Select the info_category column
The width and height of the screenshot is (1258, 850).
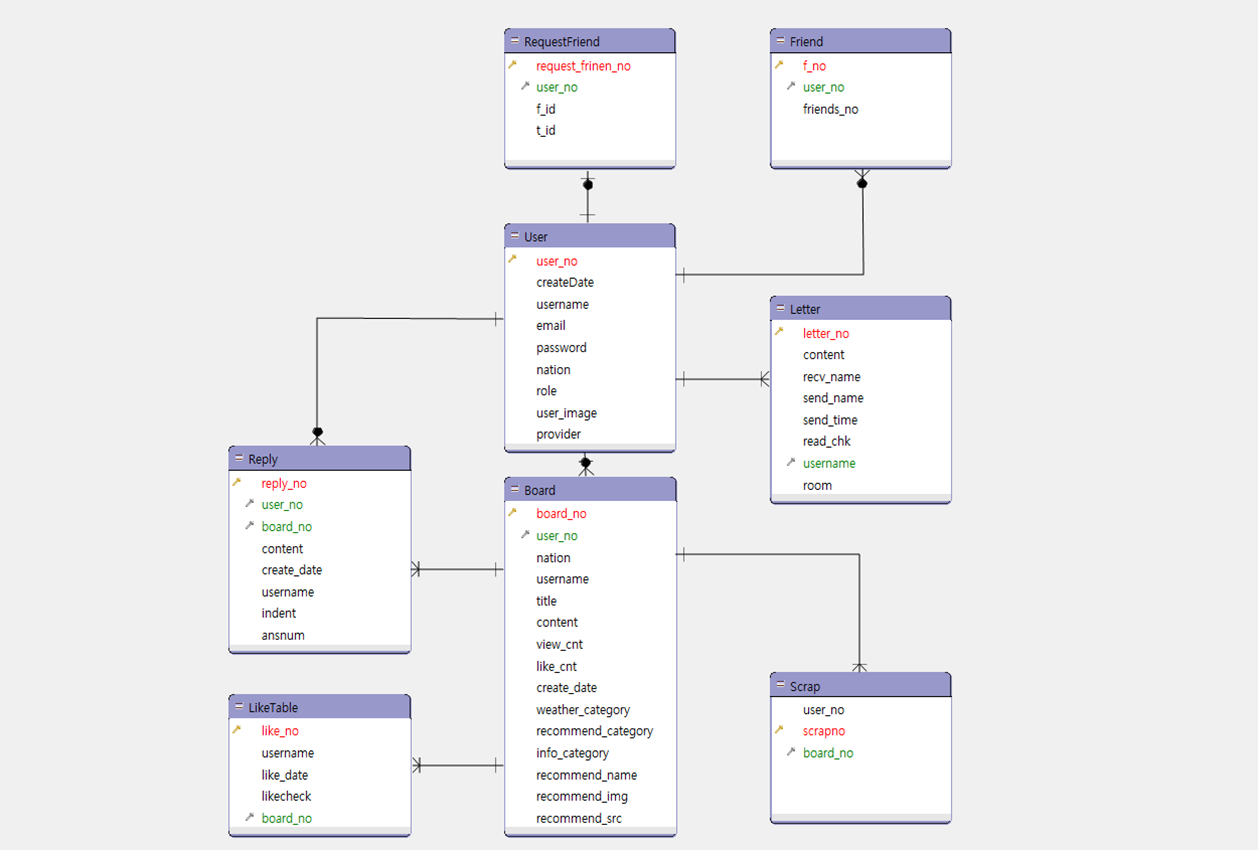pyautogui.click(x=572, y=753)
